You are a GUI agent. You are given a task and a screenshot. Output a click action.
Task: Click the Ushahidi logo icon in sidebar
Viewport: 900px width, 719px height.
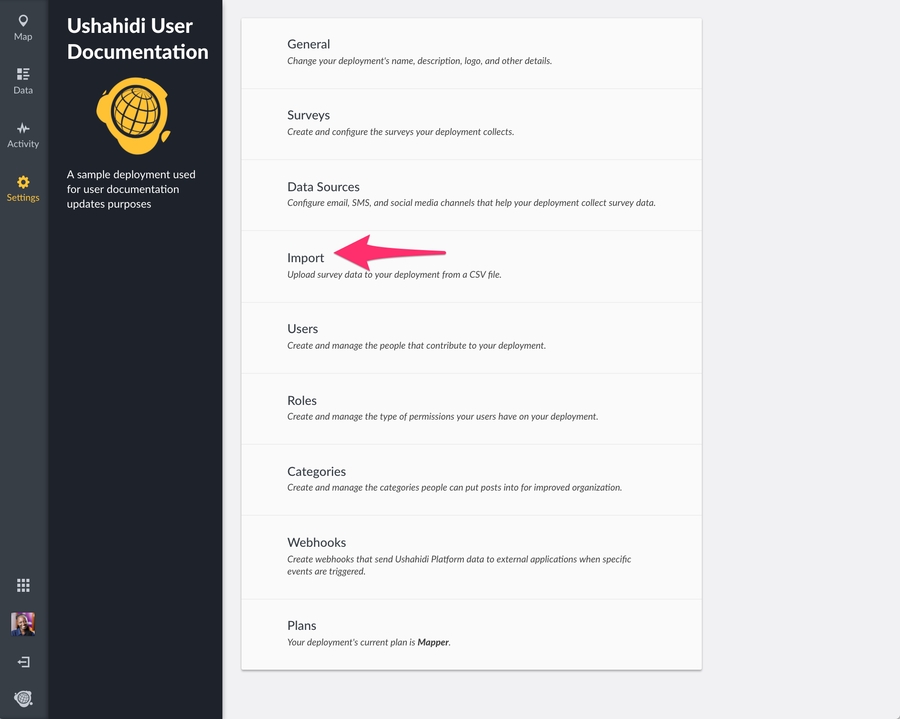[x=23, y=698]
